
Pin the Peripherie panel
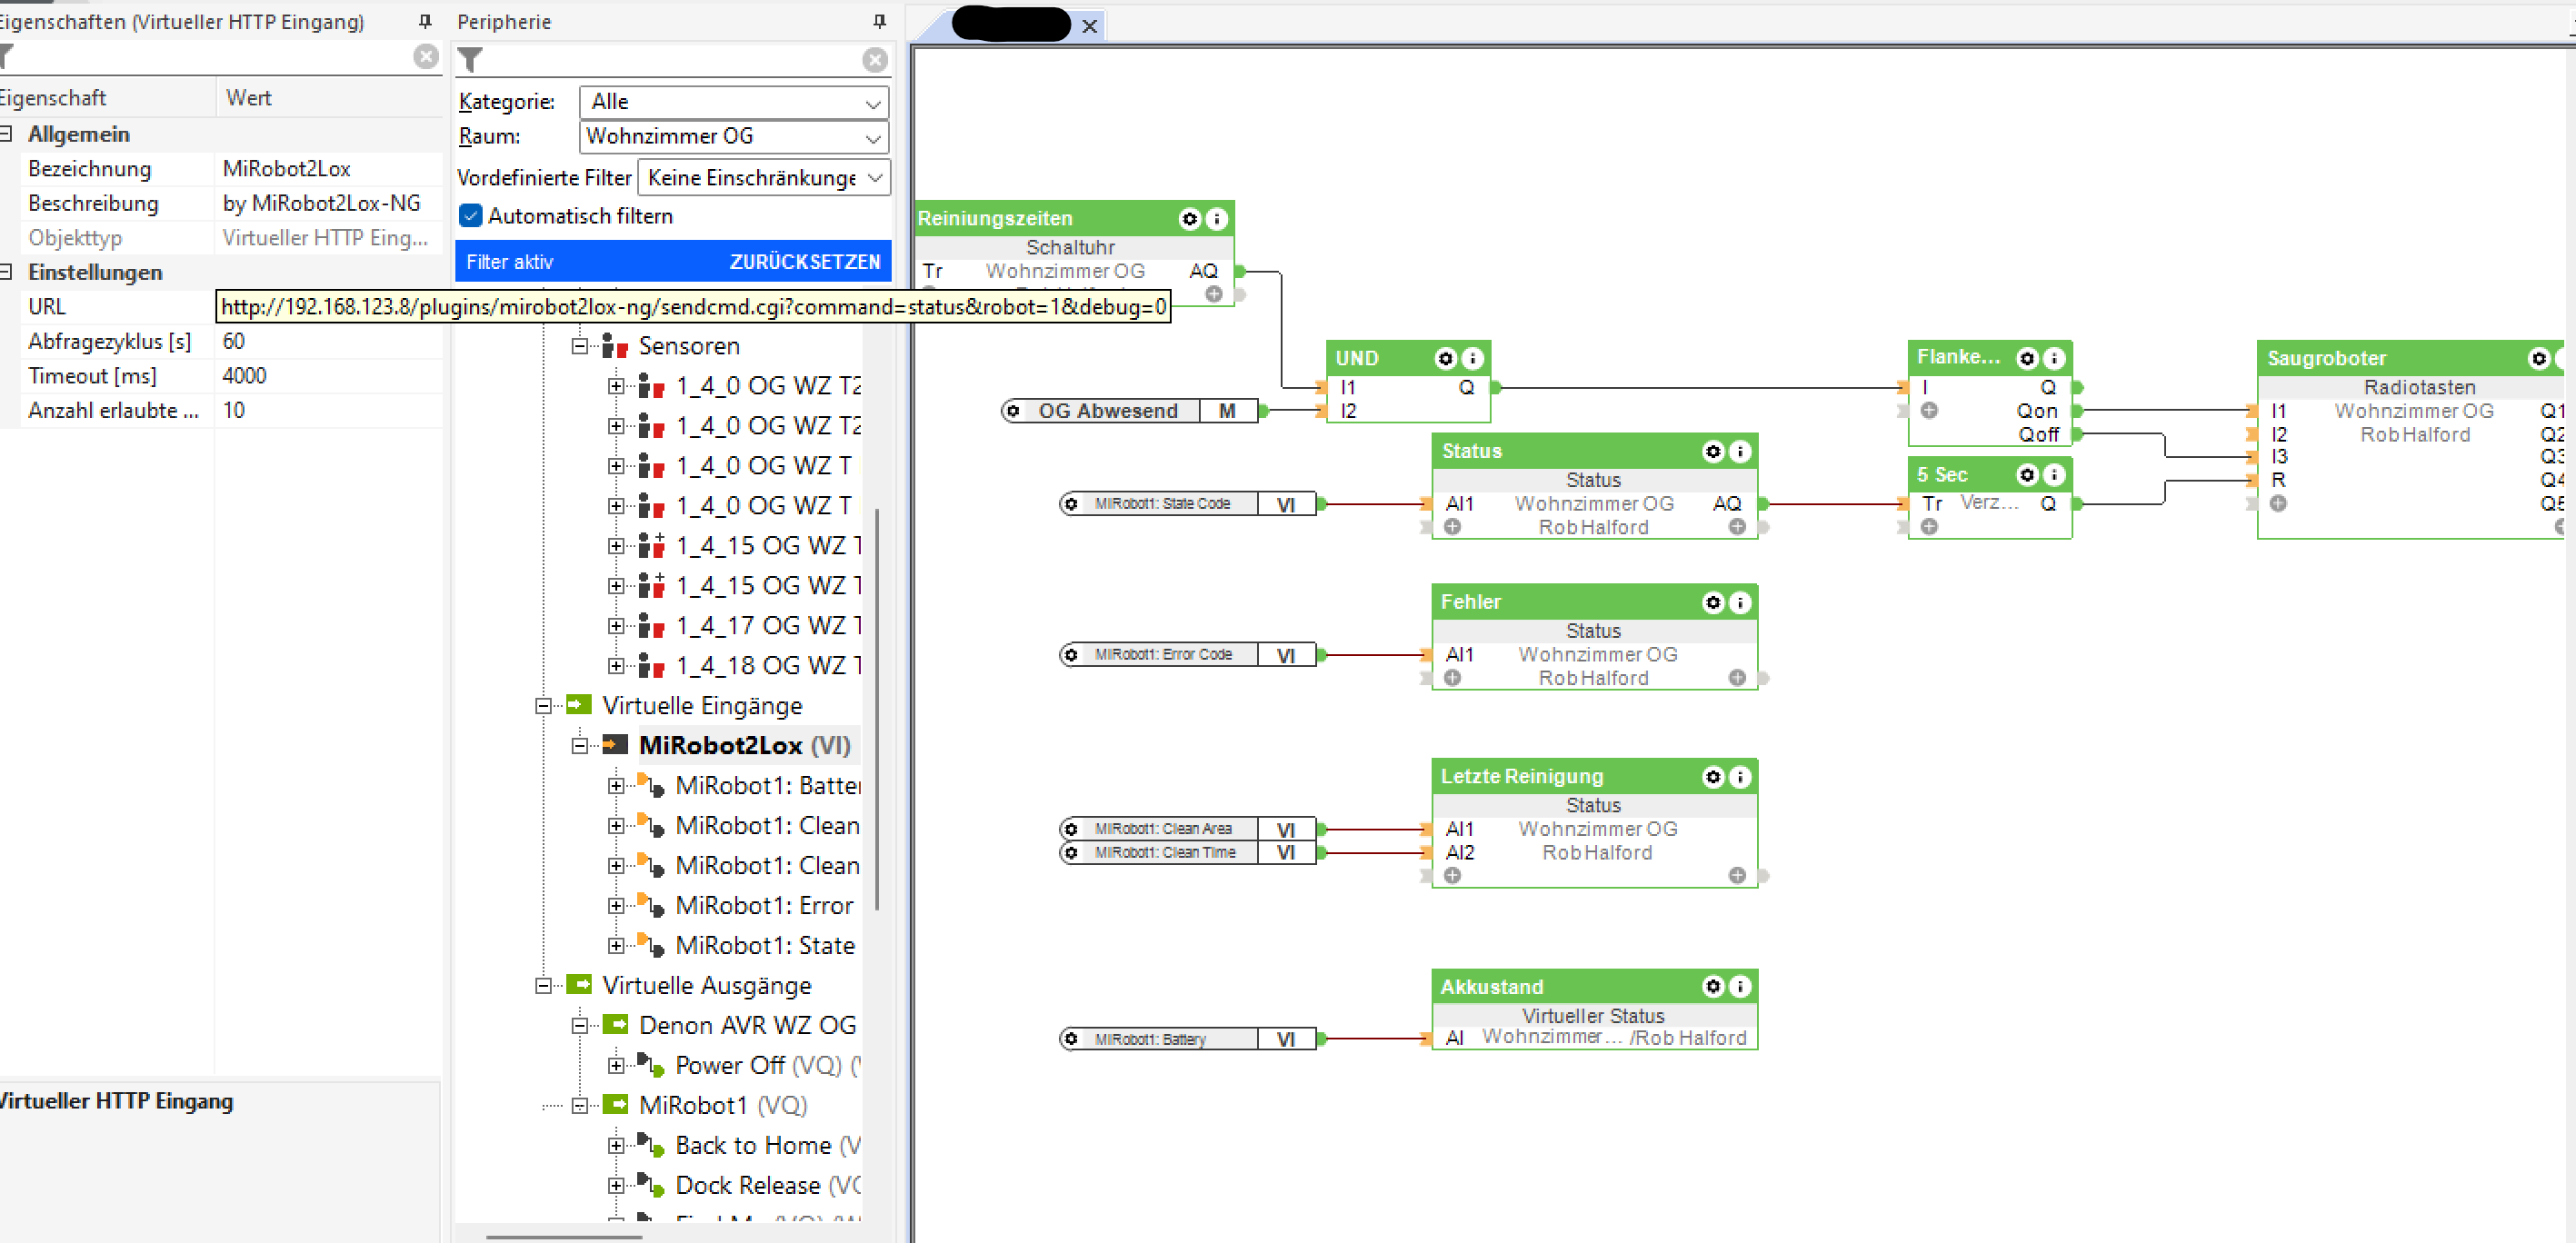tap(879, 21)
